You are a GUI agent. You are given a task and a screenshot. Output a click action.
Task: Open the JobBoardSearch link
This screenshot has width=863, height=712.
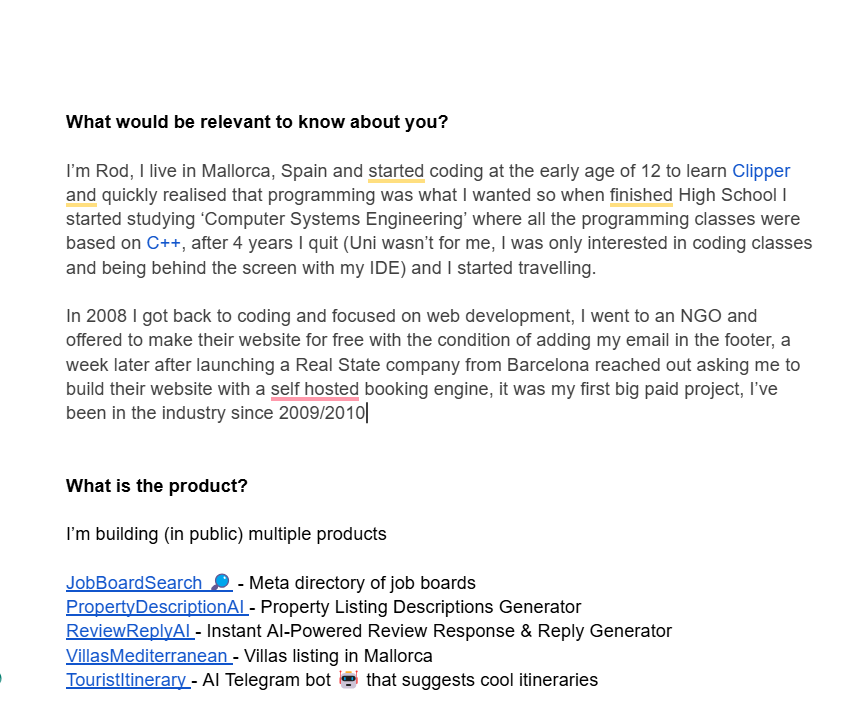133,583
